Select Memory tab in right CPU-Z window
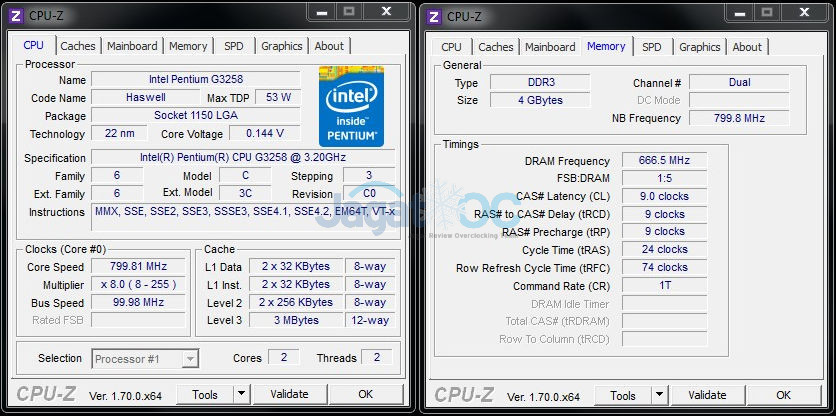The width and height of the screenshot is (836, 416). pyautogui.click(x=606, y=46)
